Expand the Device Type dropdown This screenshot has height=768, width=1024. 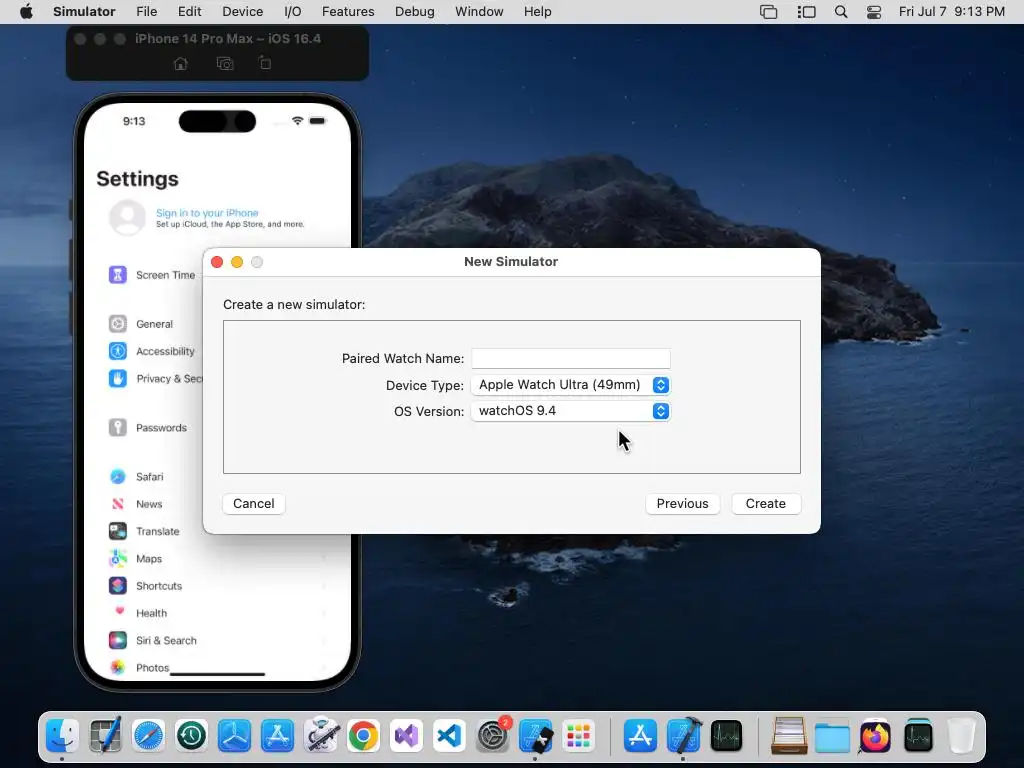click(571, 385)
